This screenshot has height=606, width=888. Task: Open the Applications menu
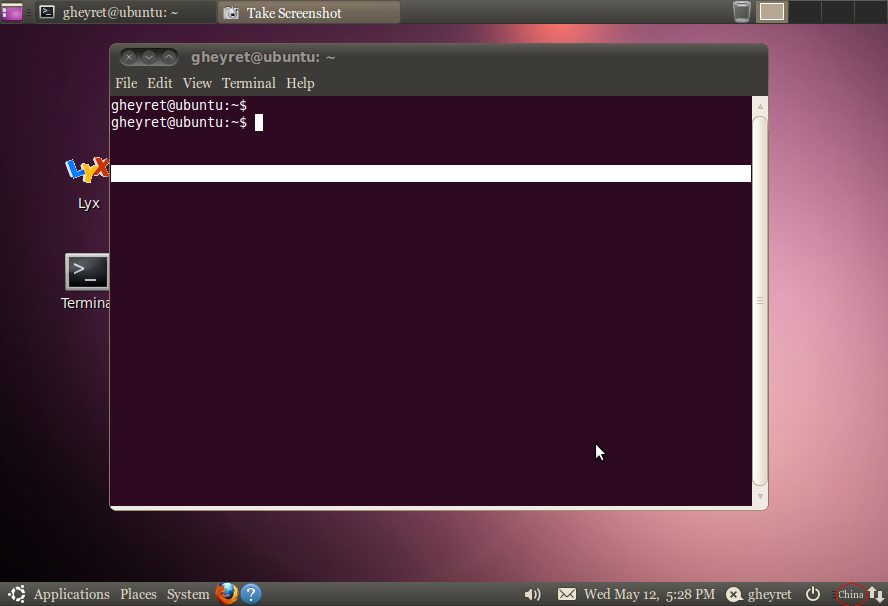point(71,594)
